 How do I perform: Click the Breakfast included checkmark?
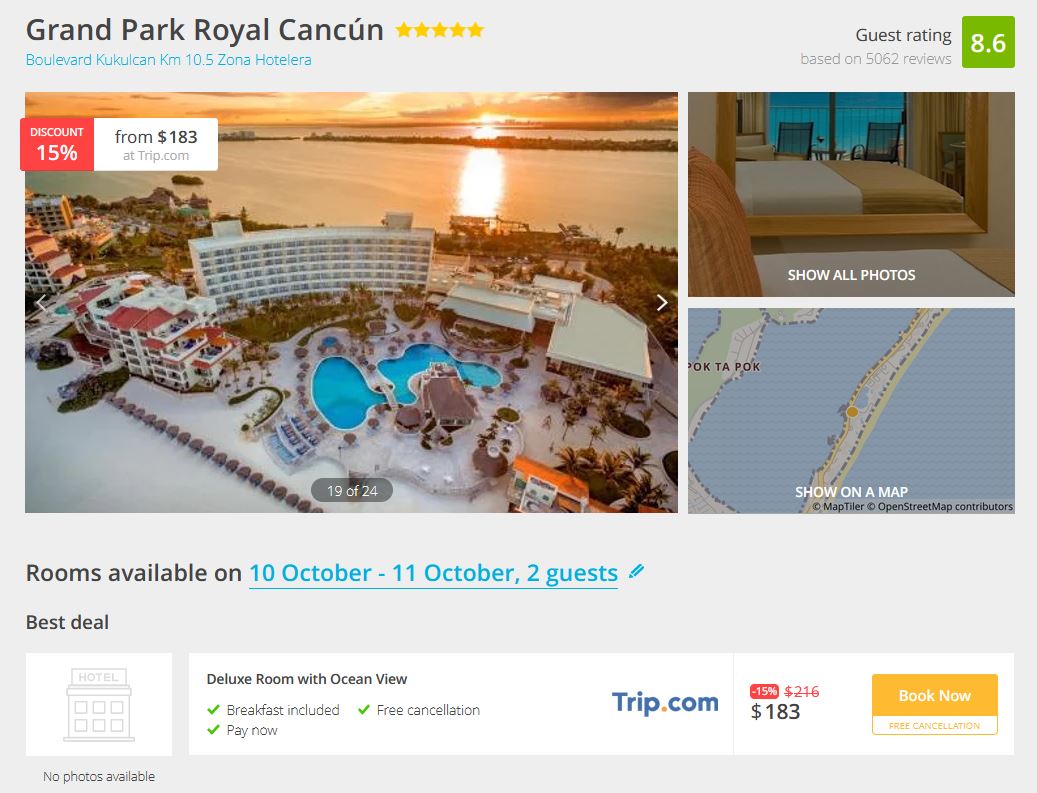click(x=213, y=710)
